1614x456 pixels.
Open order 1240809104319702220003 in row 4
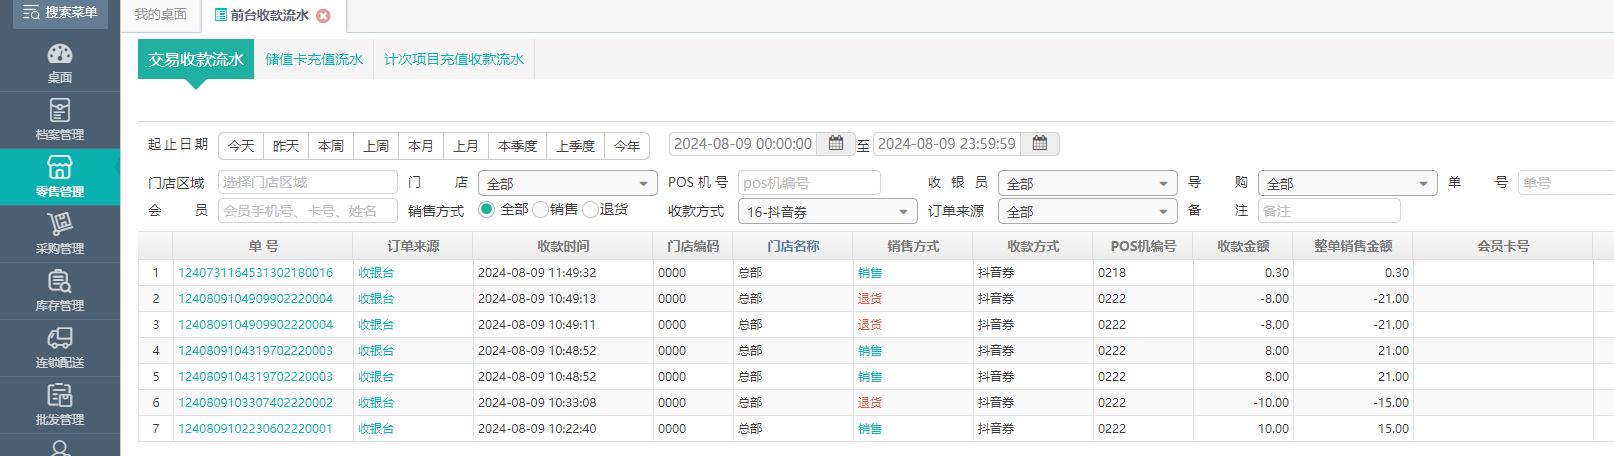[255, 350]
